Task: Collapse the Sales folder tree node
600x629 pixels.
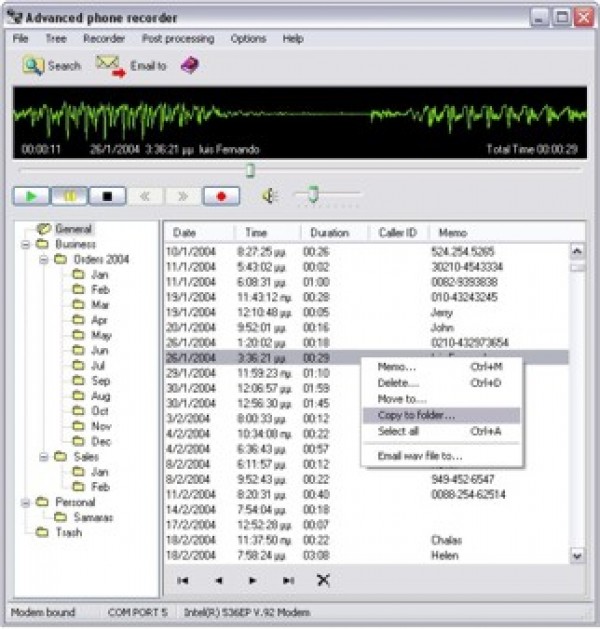Action: tap(44, 456)
